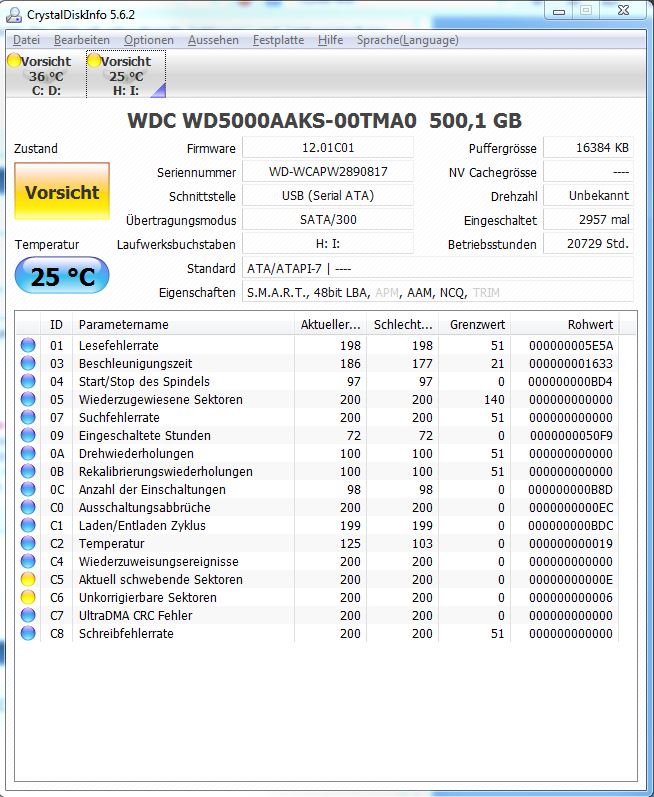Open the Hilfe menu
The width and height of the screenshot is (654, 797).
pos(330,40)
